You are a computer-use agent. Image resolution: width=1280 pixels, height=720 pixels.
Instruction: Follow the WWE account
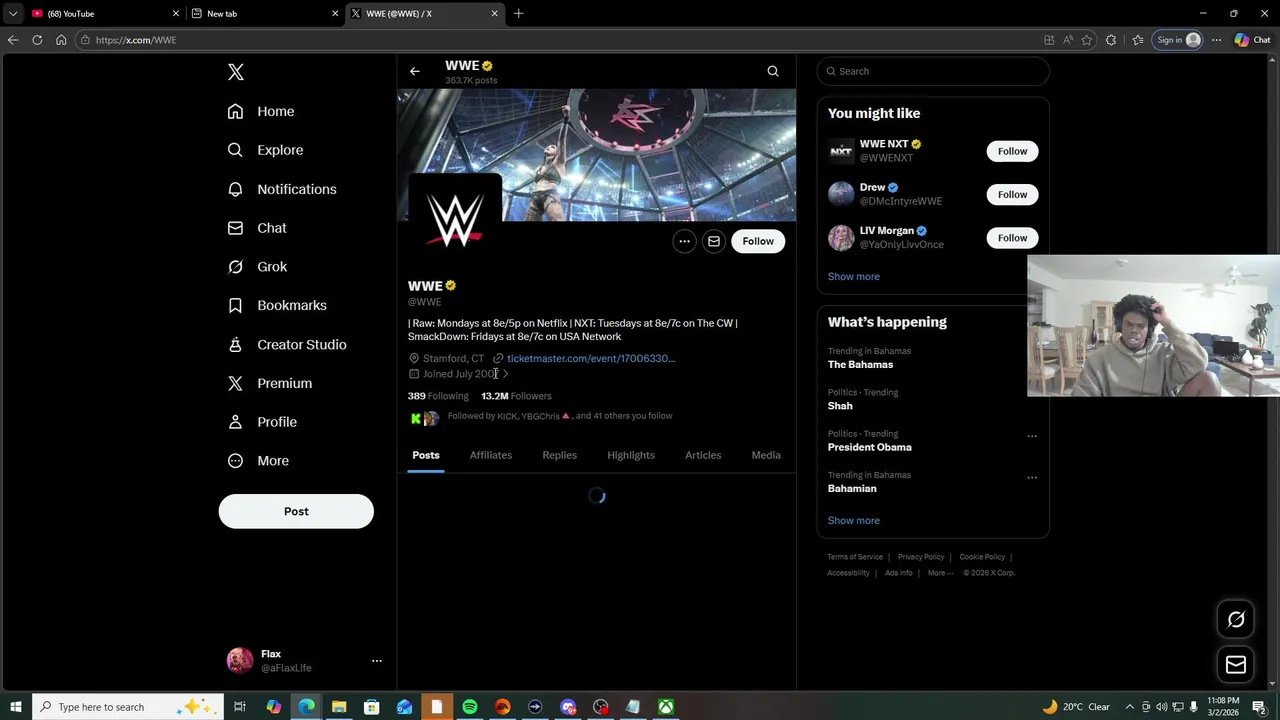758,241
